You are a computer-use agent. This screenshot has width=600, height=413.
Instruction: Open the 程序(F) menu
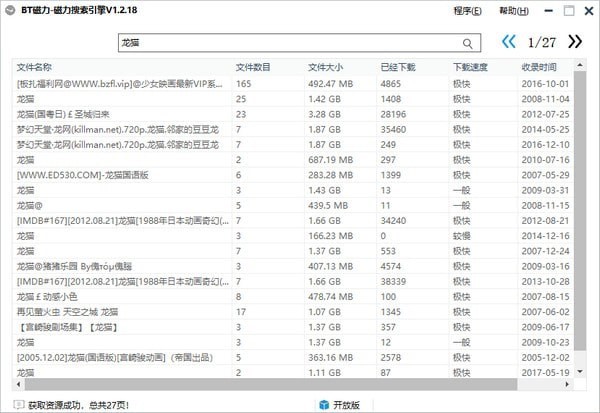tap(467, 11)
